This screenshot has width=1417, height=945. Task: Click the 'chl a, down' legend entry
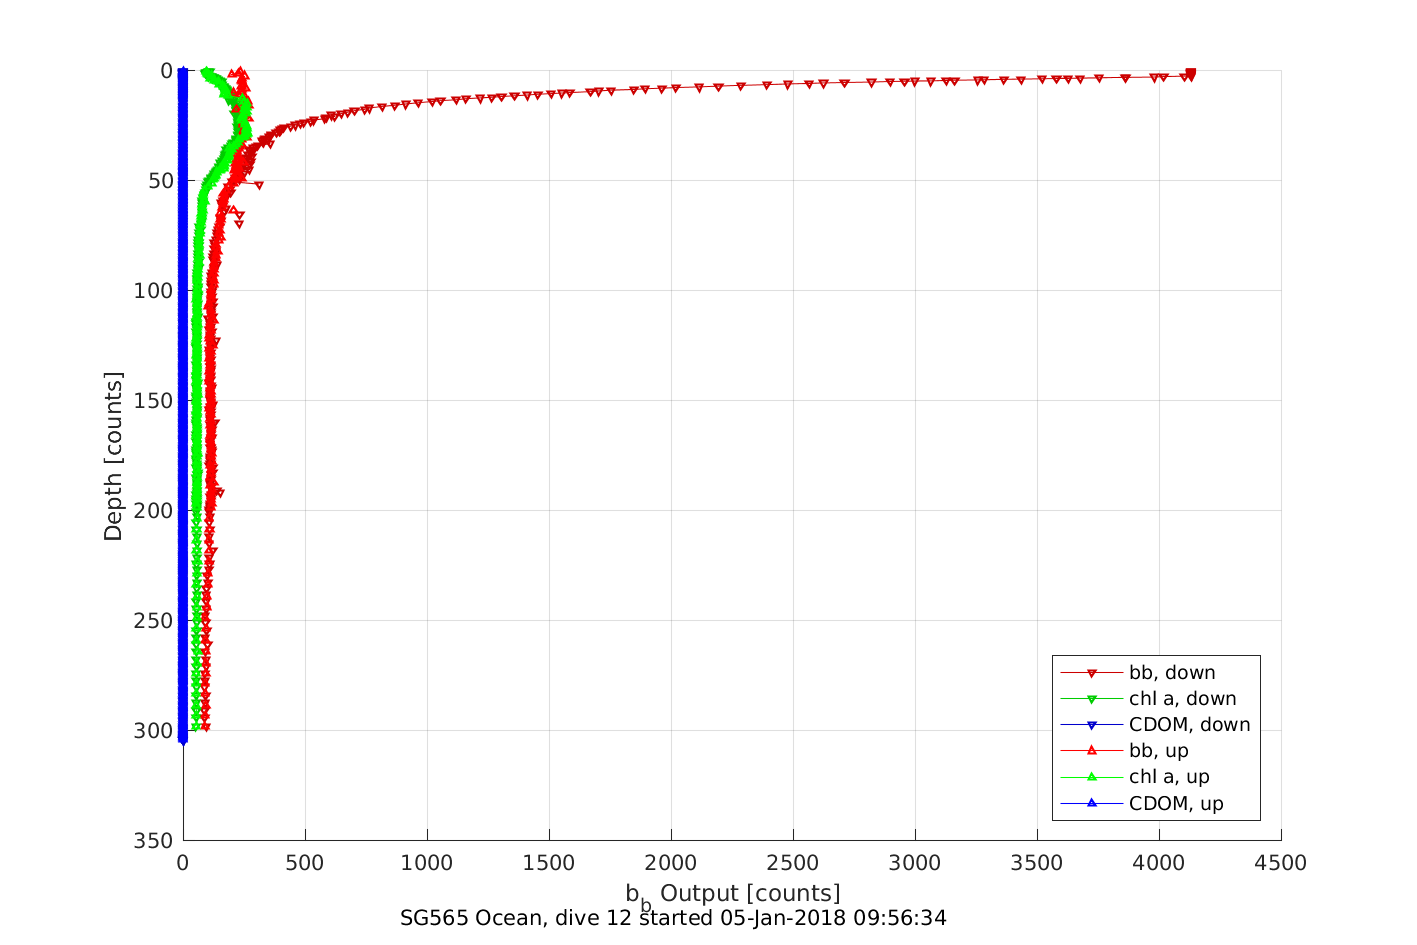[x=1182, y=699]
